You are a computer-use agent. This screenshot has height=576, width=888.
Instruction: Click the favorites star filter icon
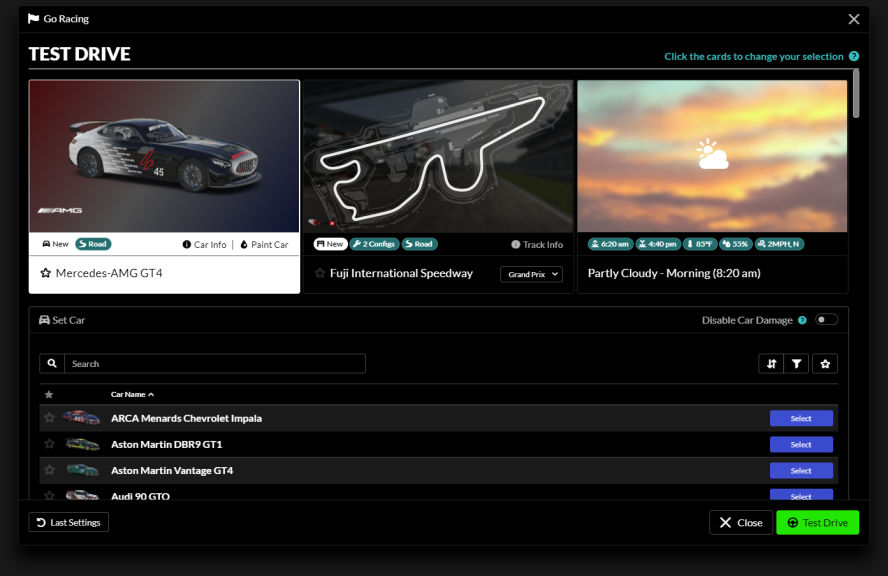[x=825, y=363]
